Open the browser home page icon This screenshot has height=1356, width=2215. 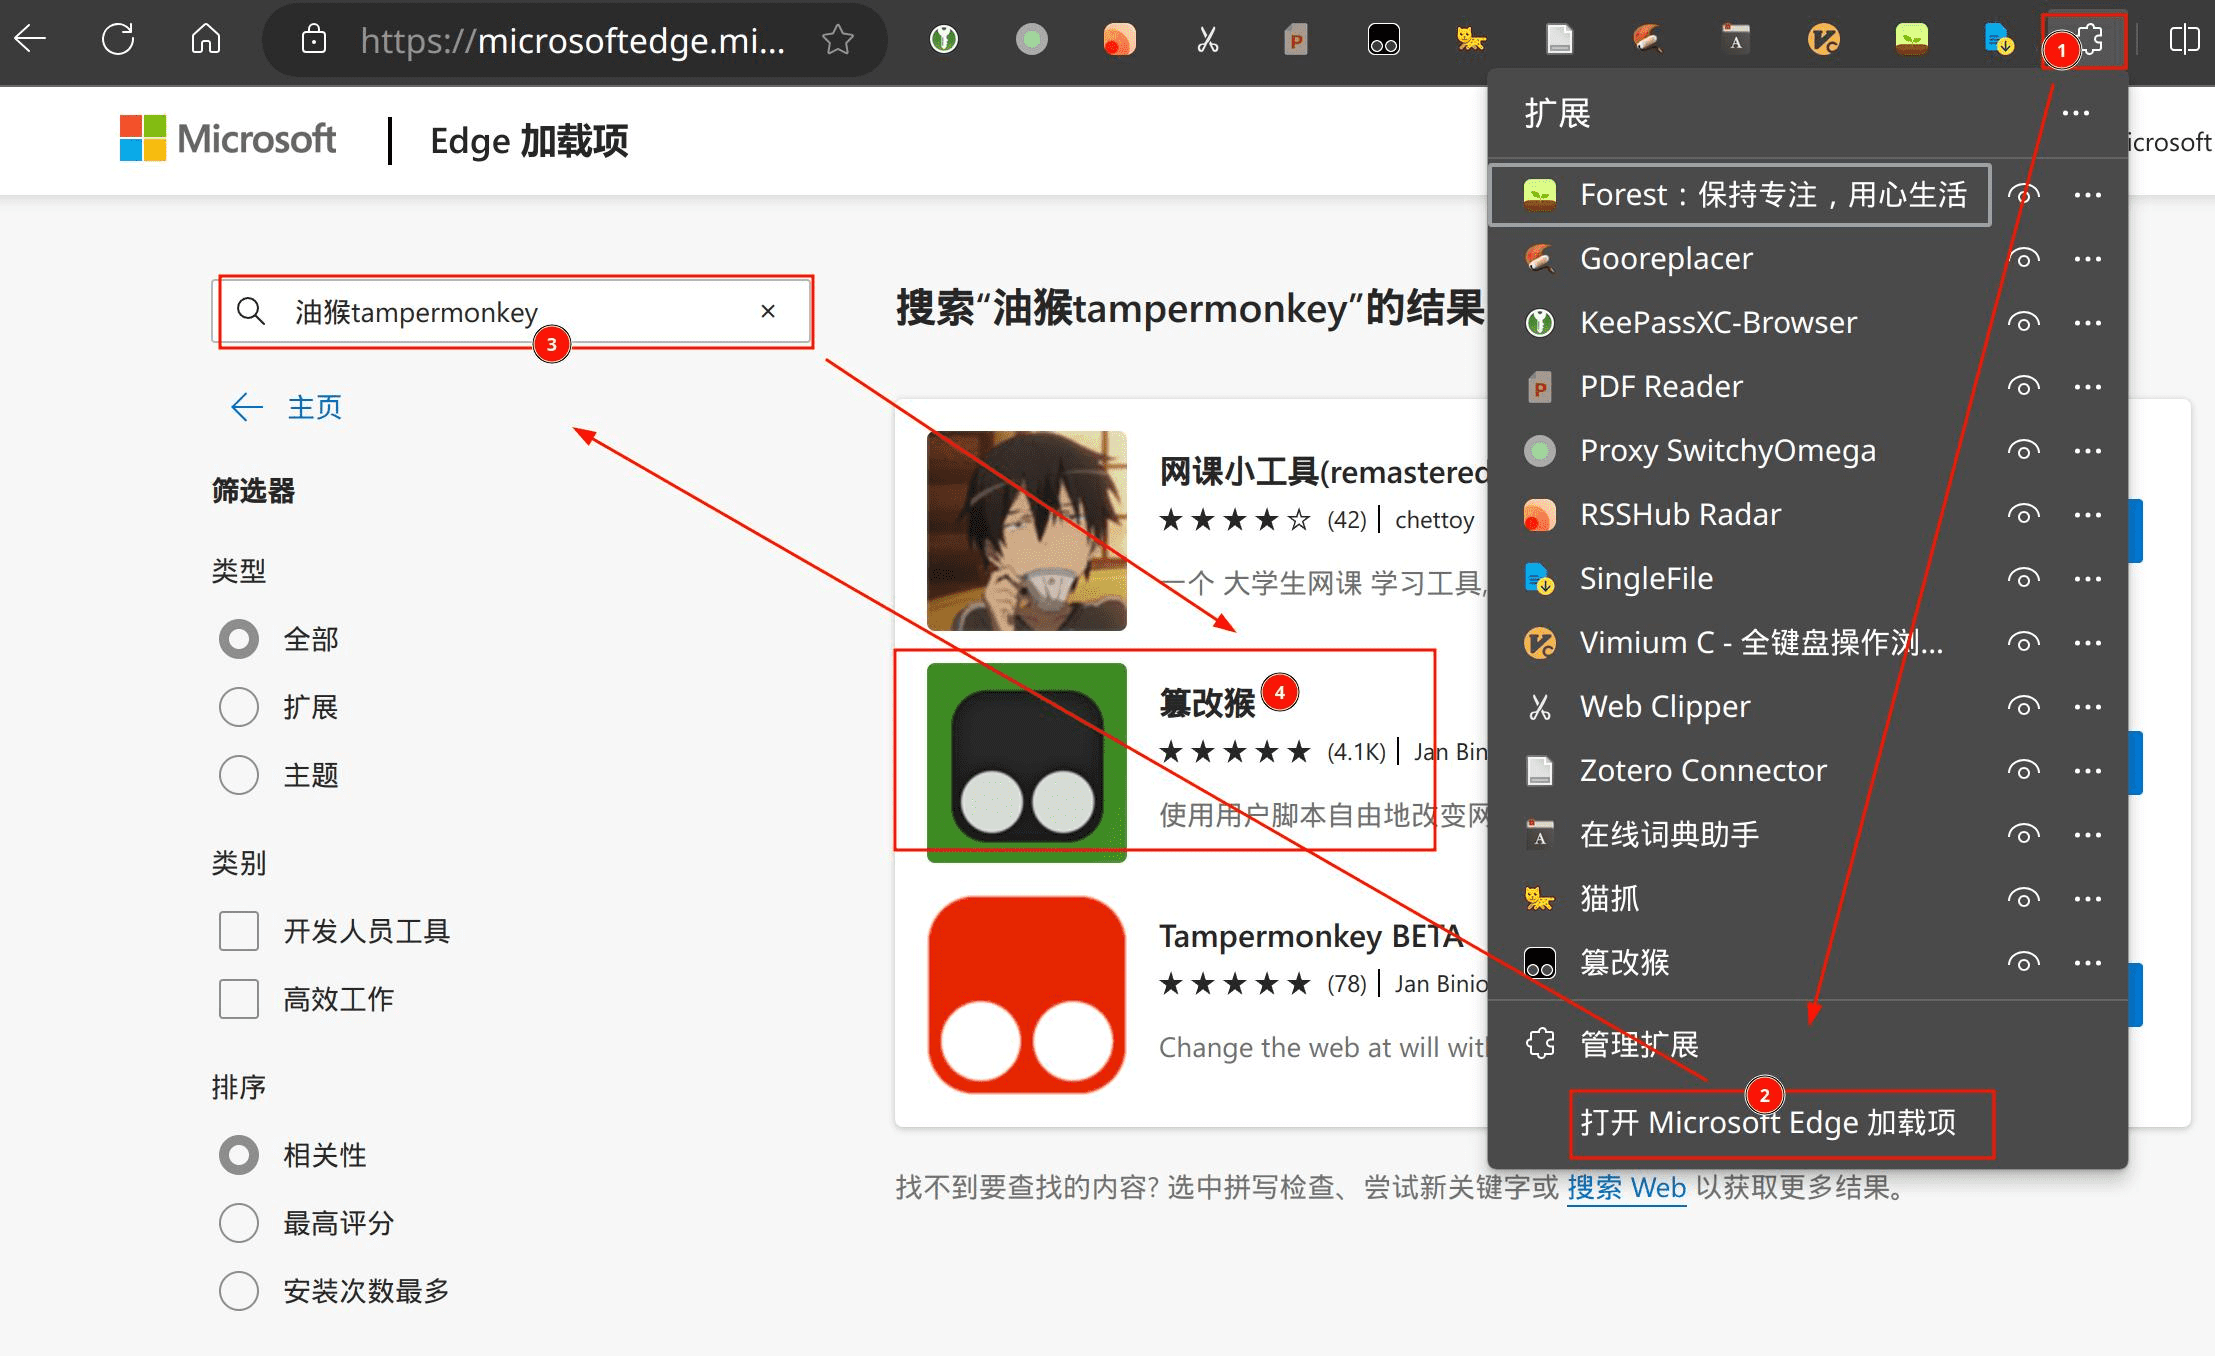click(206, 39)
